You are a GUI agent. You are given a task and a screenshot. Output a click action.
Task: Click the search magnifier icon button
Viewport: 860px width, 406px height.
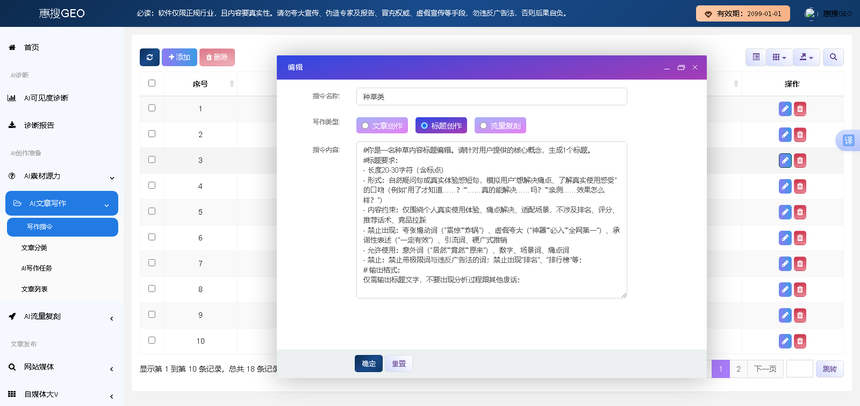[x=833, y=57]
